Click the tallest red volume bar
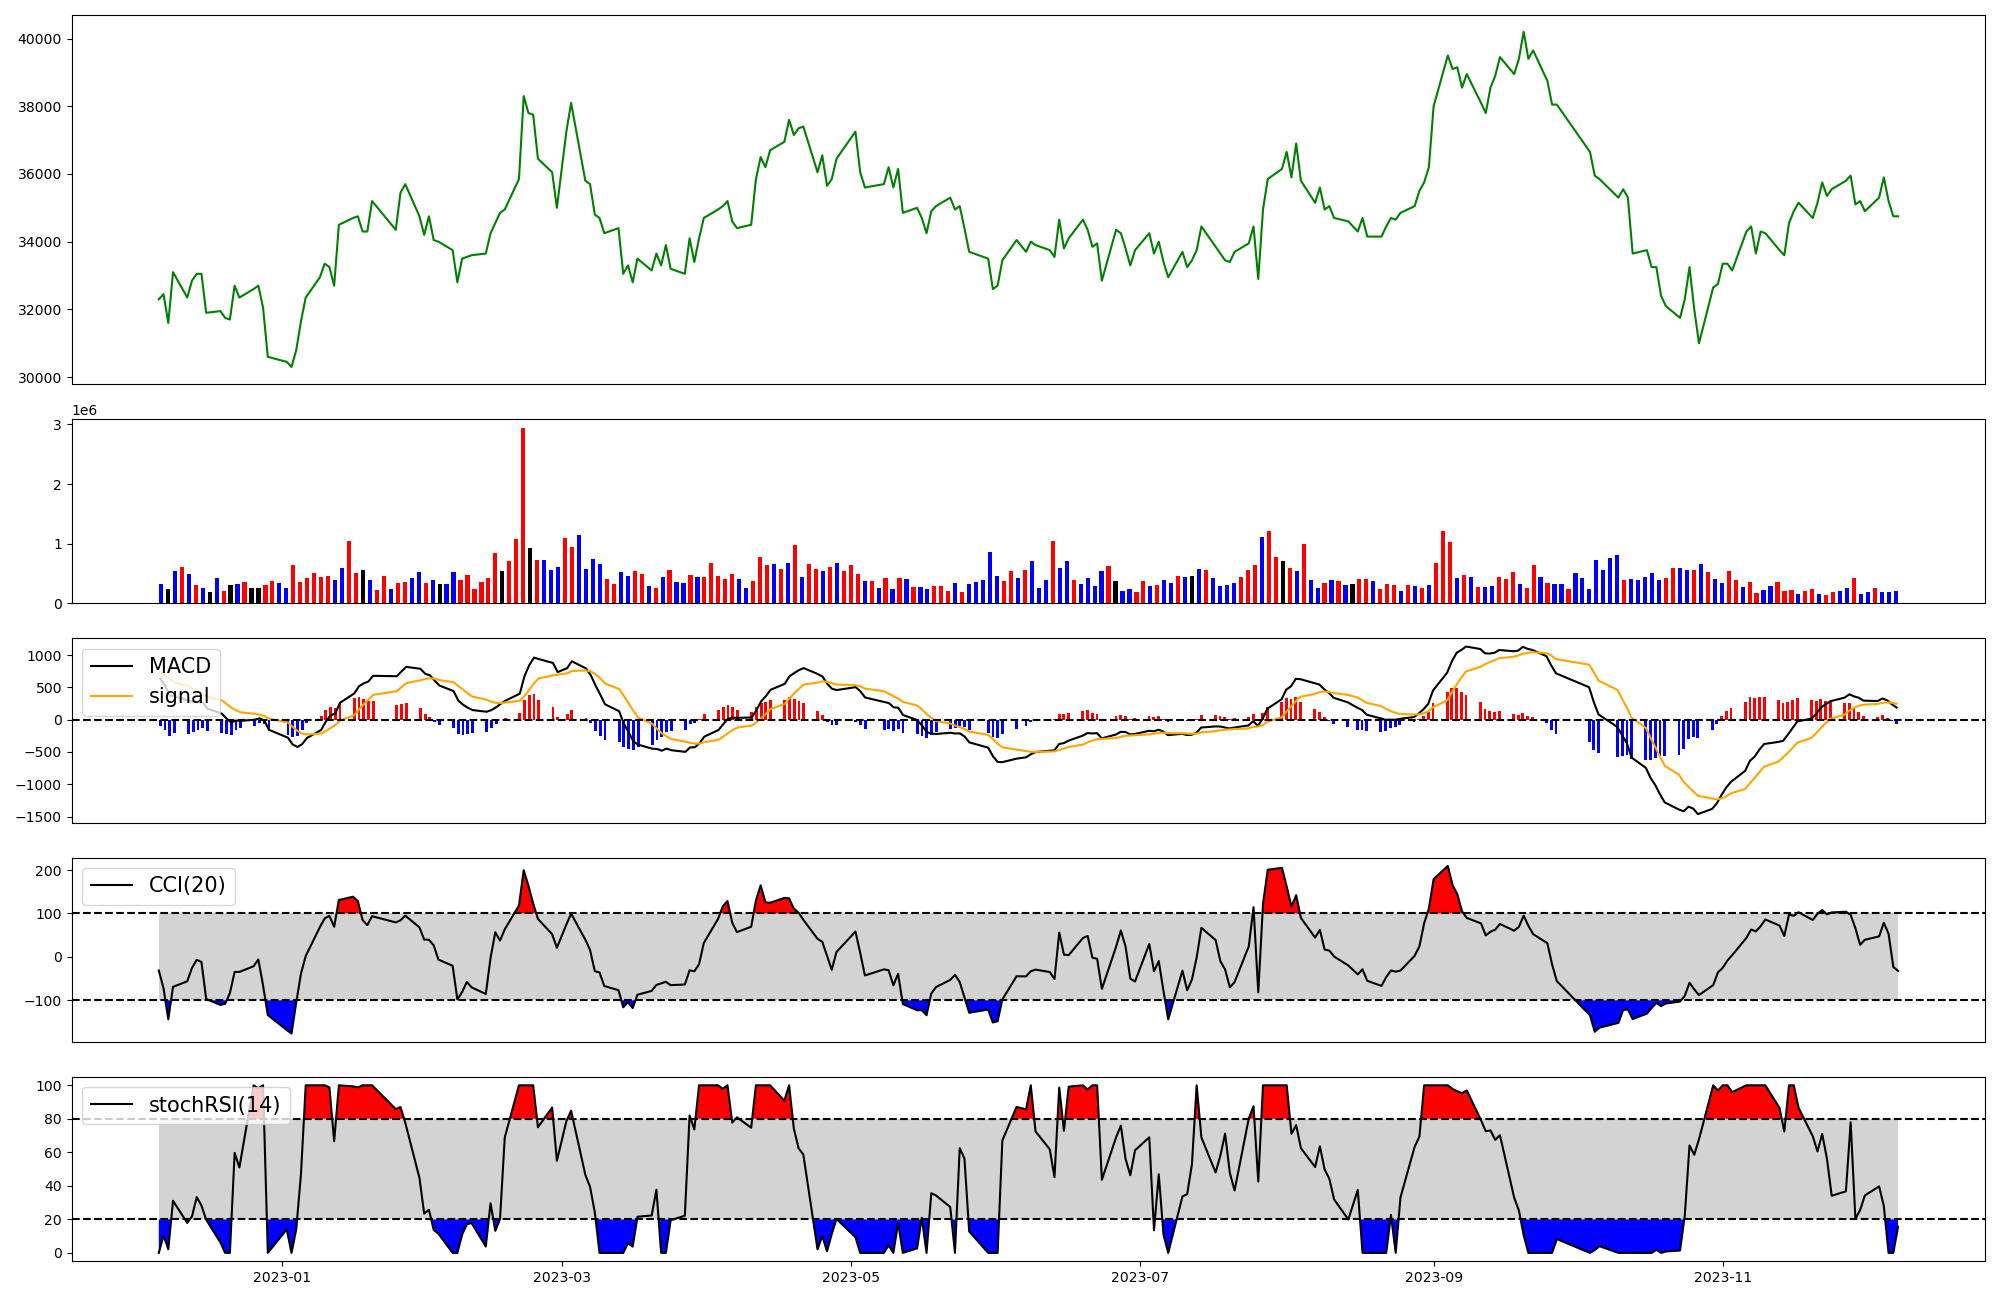 coord(523,516)
